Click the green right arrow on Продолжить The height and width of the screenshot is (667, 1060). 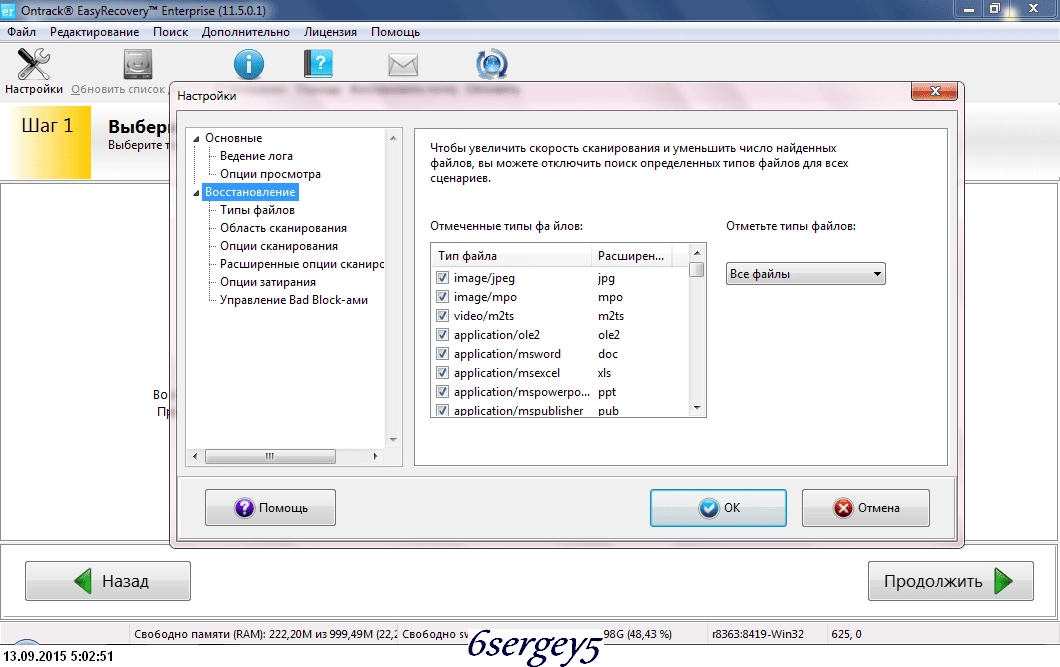pyautogui.click(x=1003, y=581)
